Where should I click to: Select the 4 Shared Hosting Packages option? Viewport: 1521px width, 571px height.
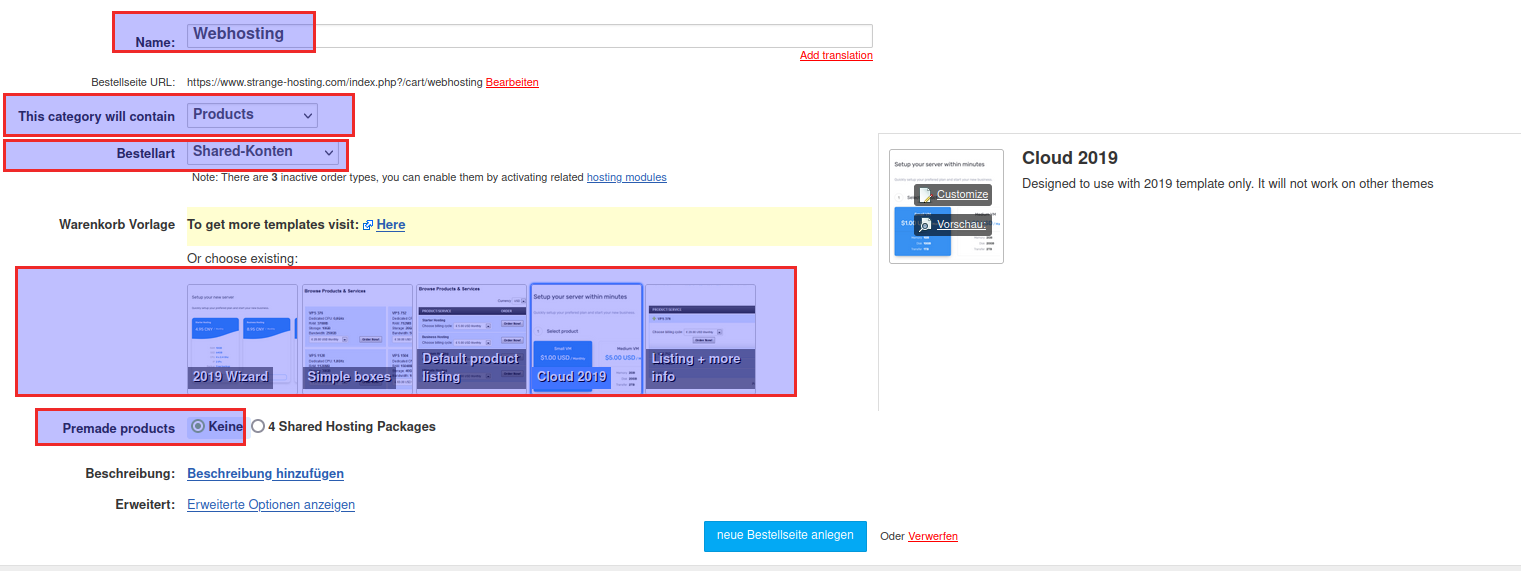tap(258, 426)
